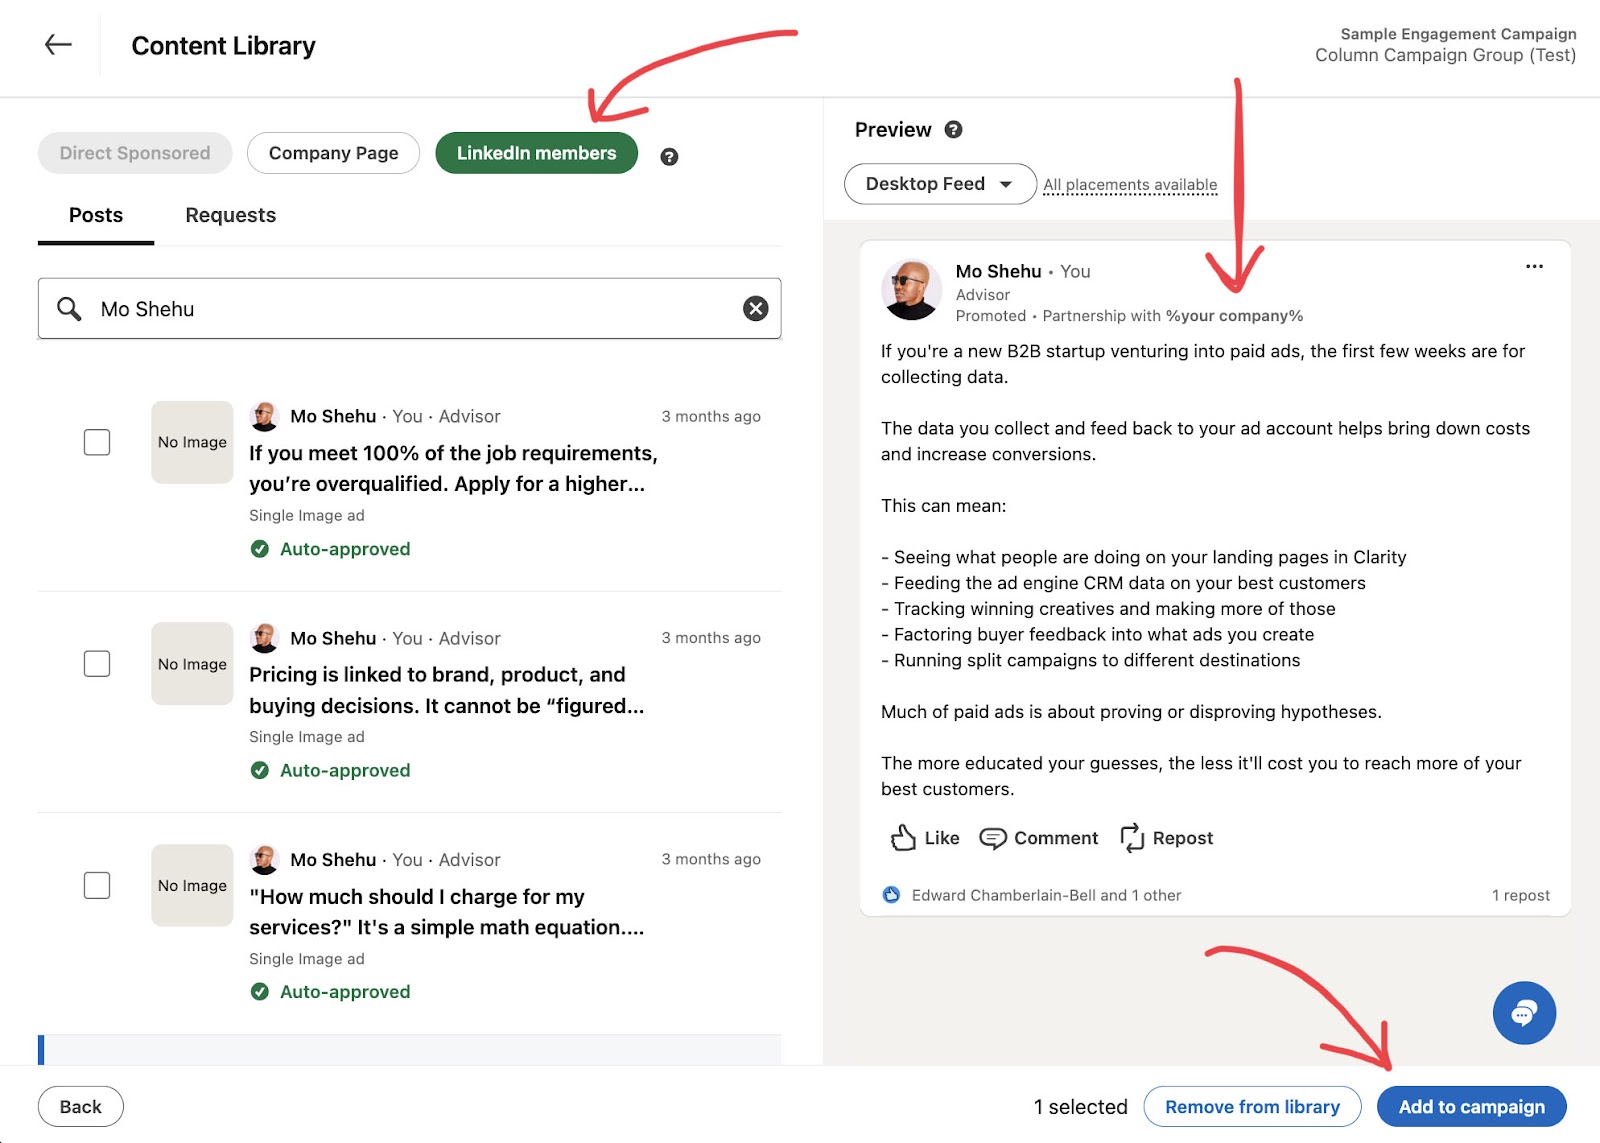Viewport: 1600px width, 1143px height.
Task: Click Auto-approved check icon on charge-for-services post
Action: (x=260, y=992)
